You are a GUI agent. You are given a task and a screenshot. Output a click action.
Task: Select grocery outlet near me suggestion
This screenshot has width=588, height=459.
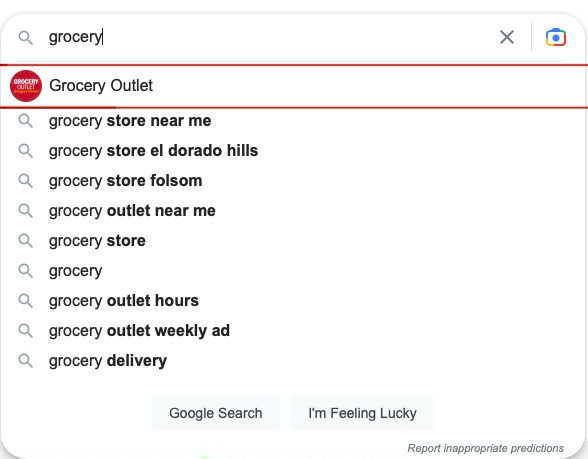(x=294, y=211)
